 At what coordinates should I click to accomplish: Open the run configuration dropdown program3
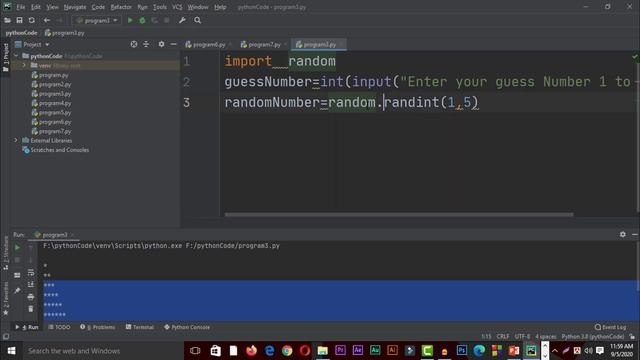(97, 20)
